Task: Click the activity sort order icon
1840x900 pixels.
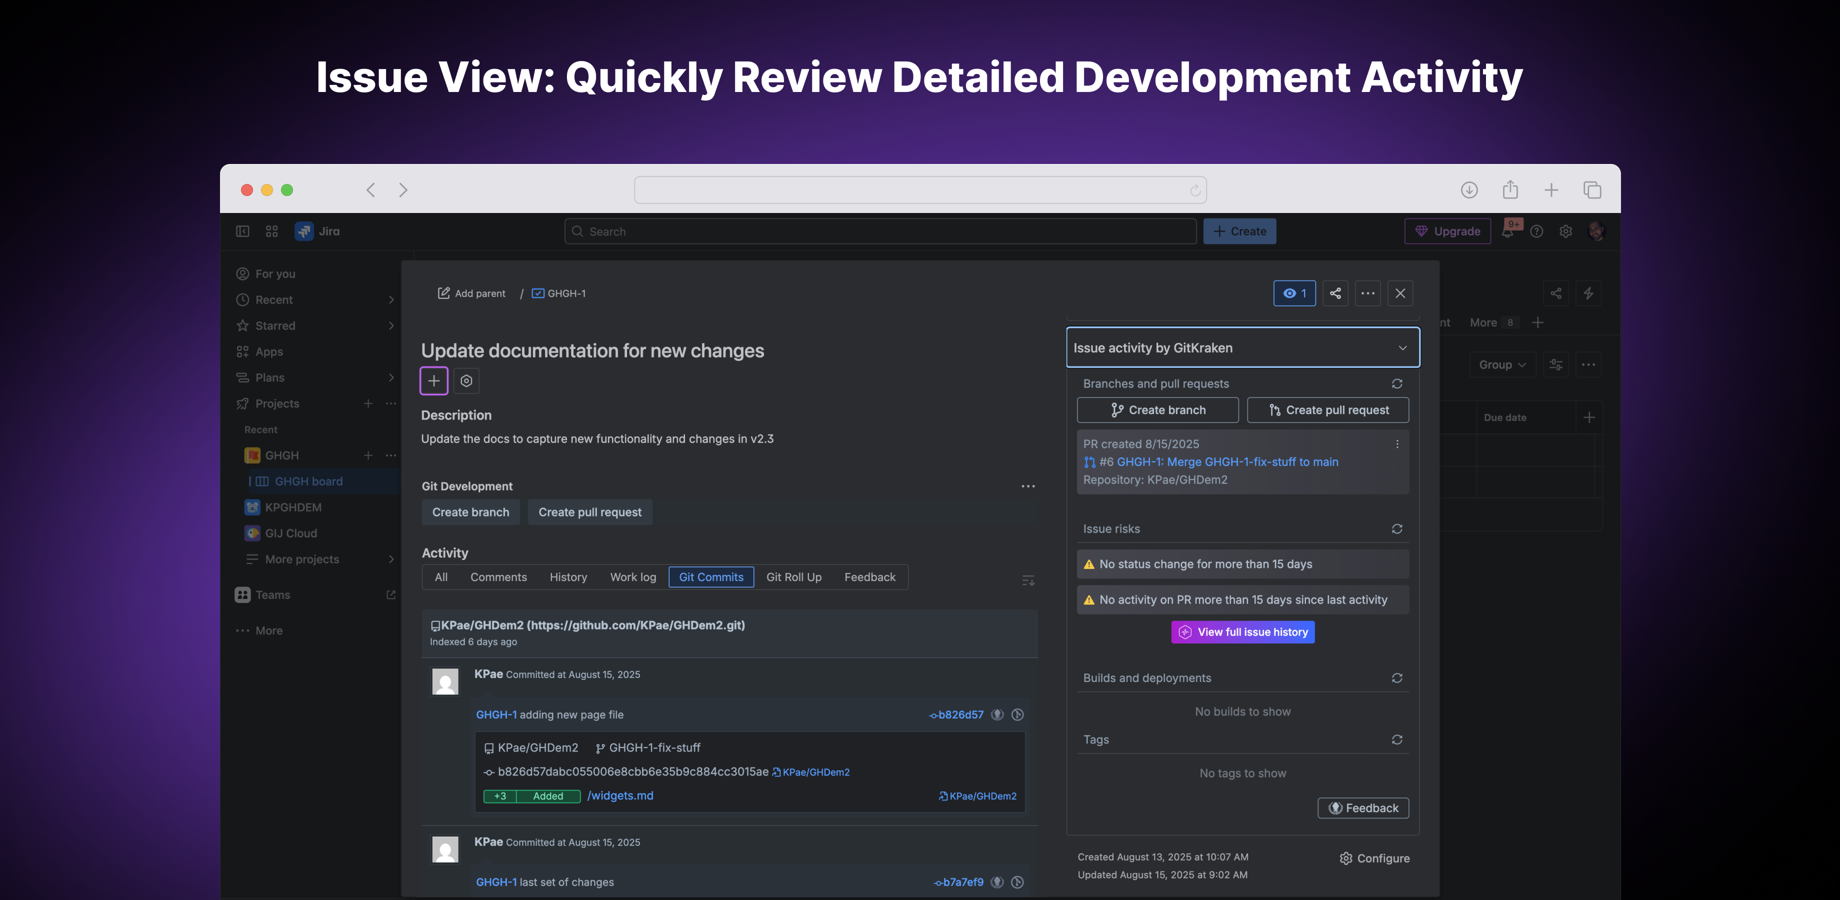Action: (x=1028, y=580)
